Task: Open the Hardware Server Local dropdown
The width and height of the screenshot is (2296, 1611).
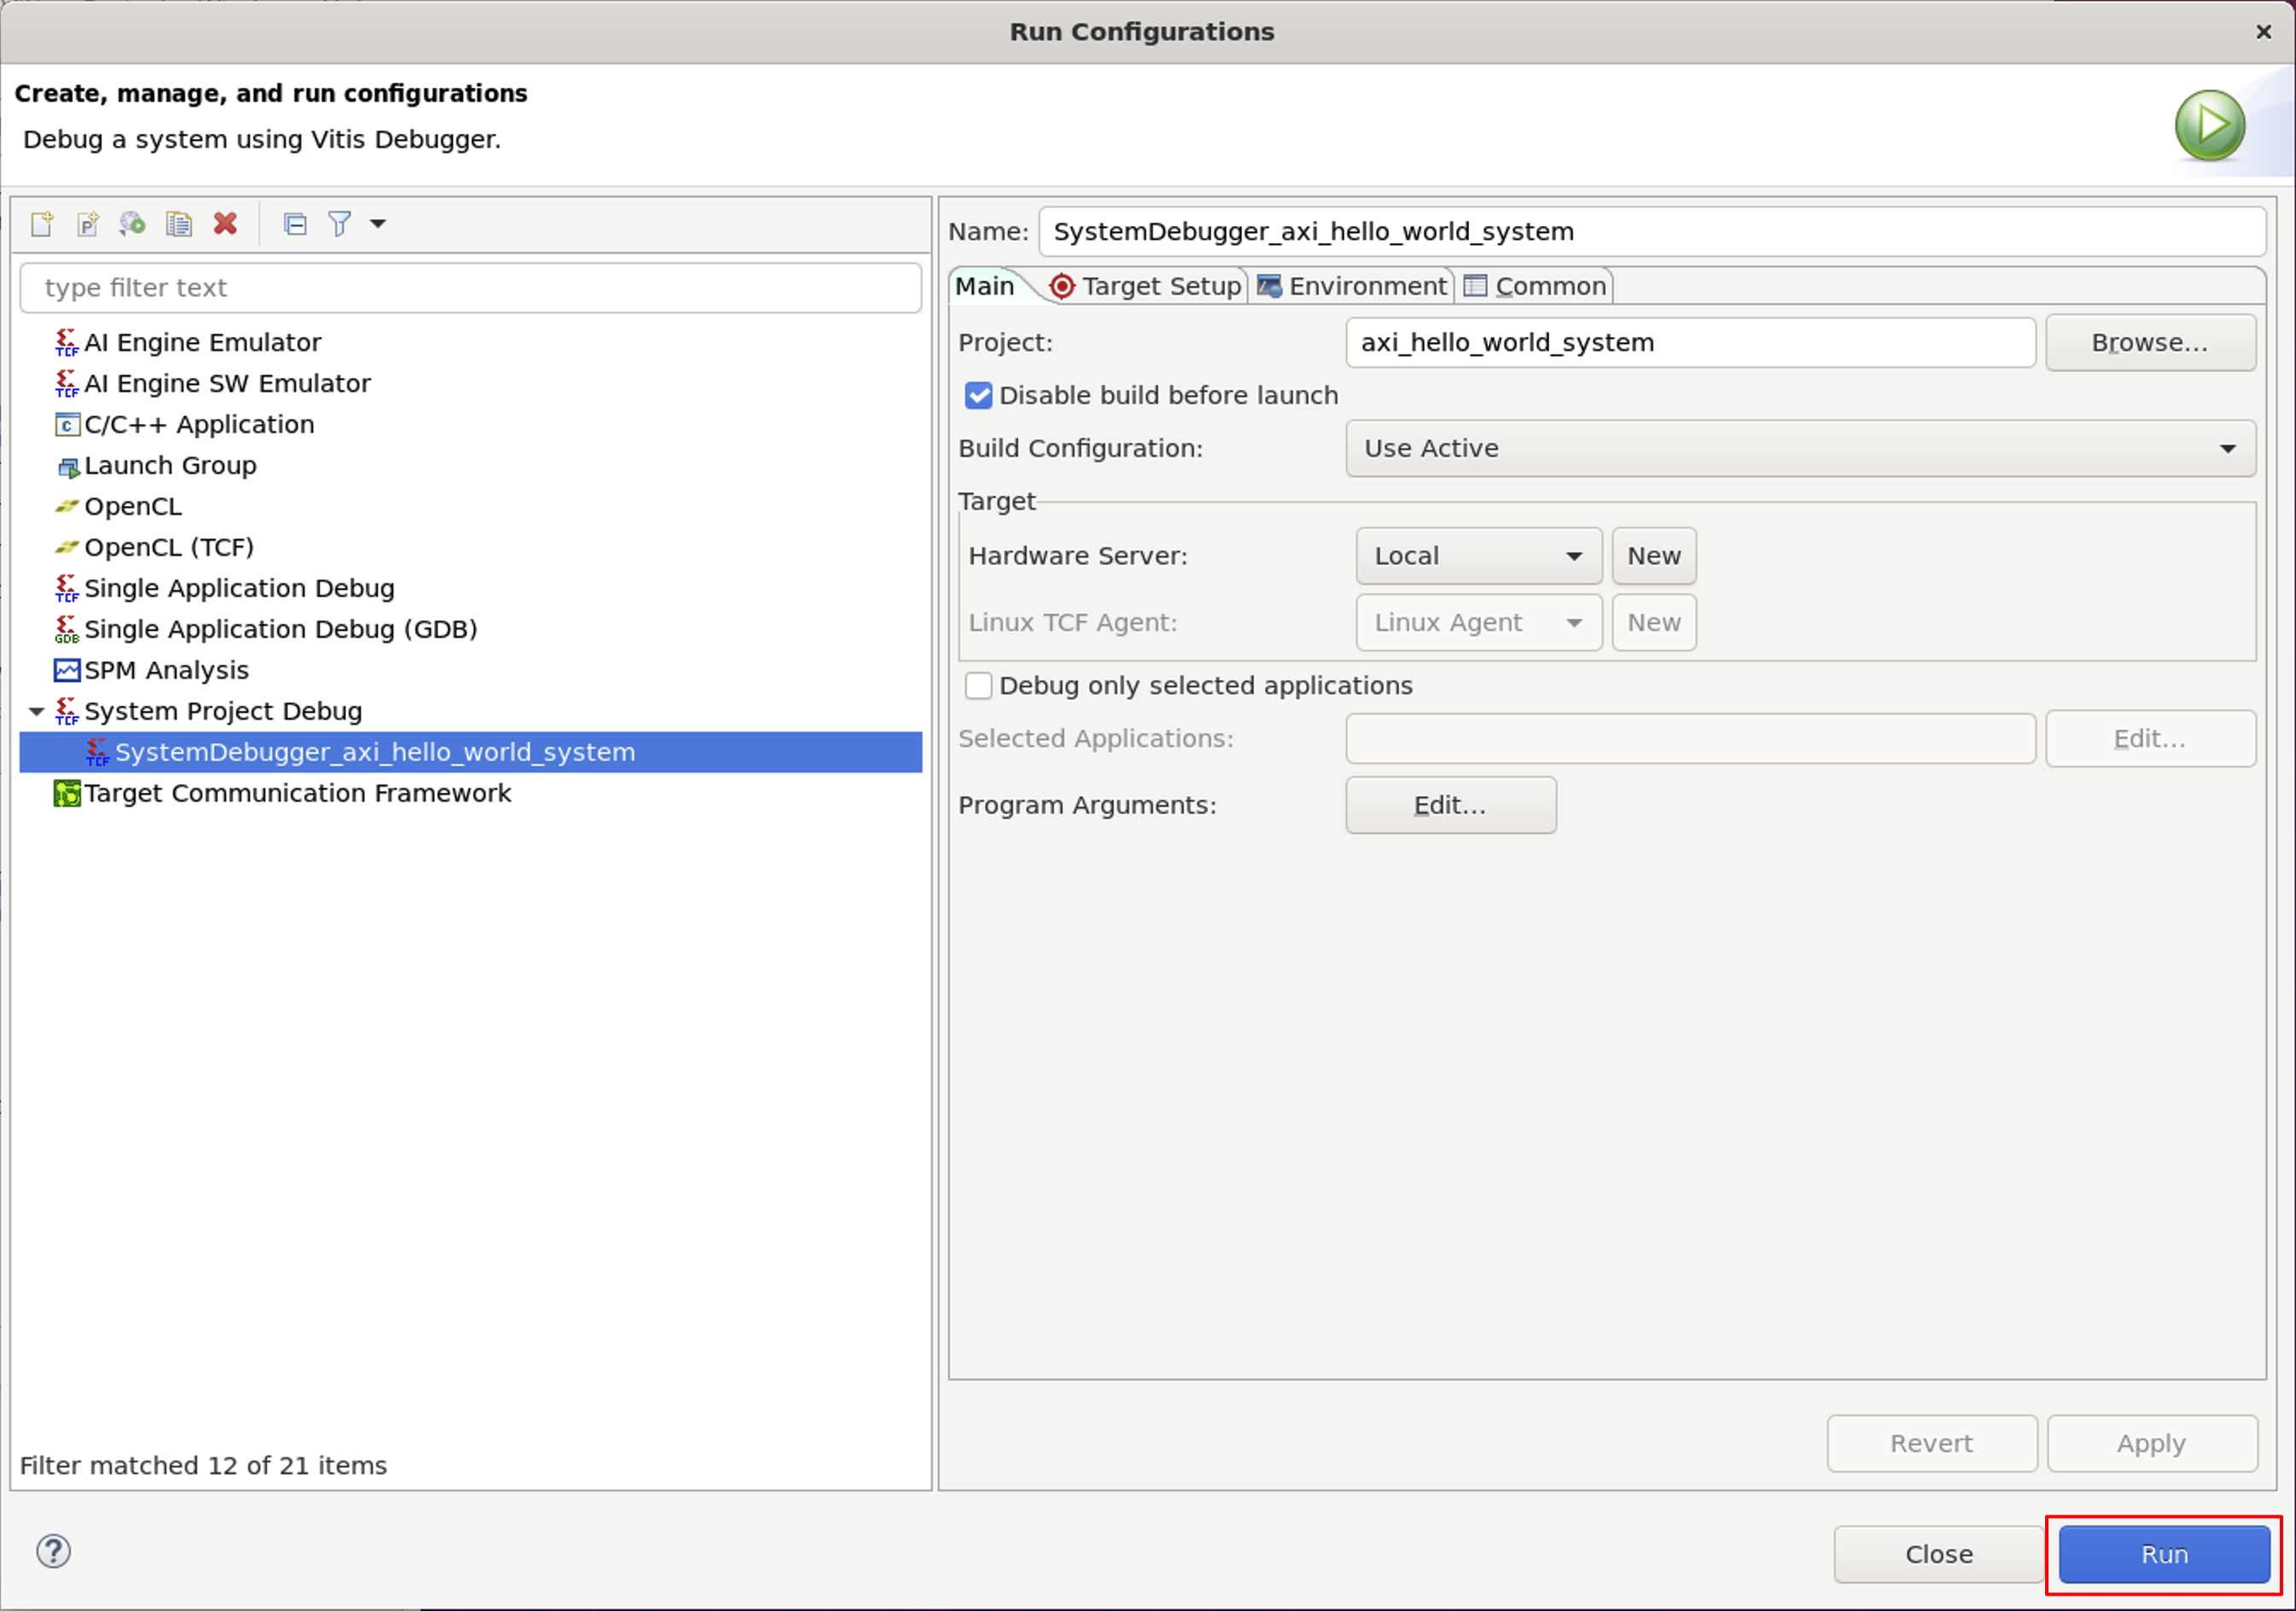Action: [1478, 556]
